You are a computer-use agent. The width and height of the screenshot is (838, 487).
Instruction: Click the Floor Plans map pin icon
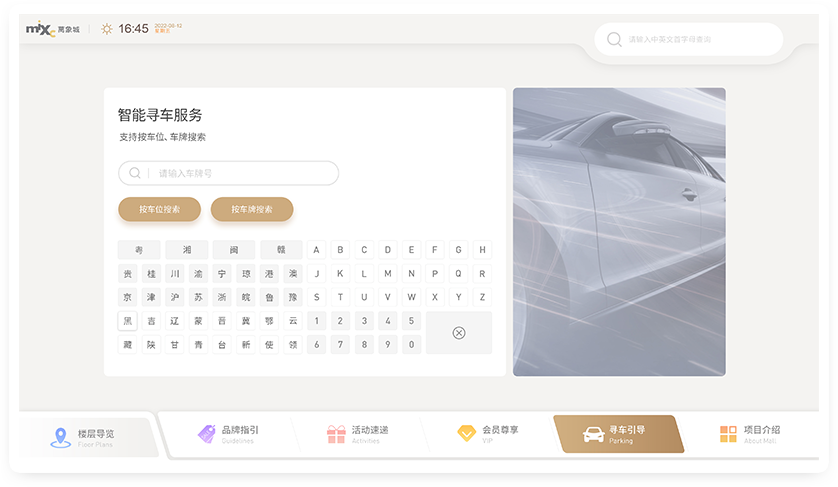coord(60,437)
